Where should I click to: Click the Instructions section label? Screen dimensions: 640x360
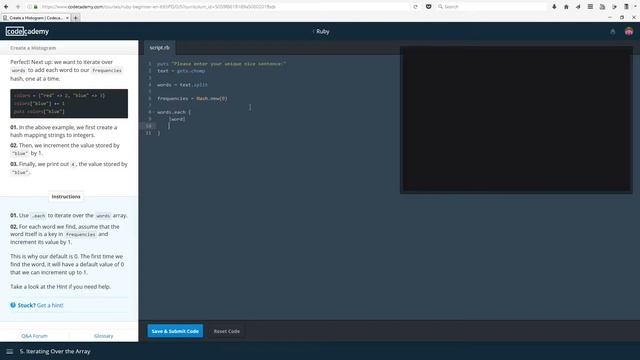point(66,197)
